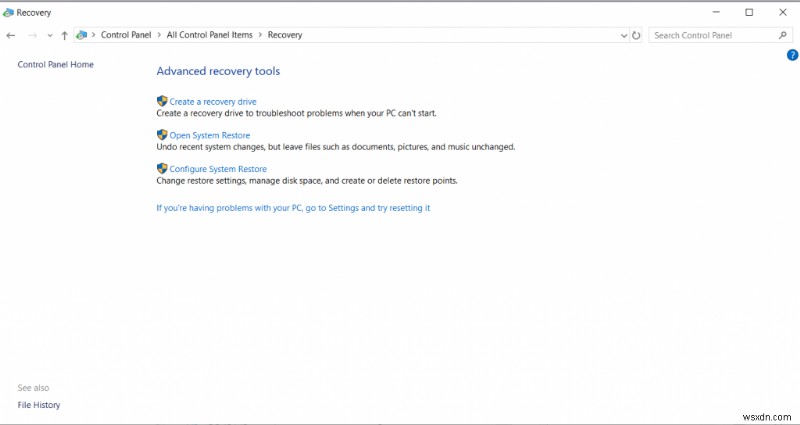This screenshot has height=425, width=800.
Task: Expand chevron after Control Panel breadcrumb
Action: [x=159, y=35]
